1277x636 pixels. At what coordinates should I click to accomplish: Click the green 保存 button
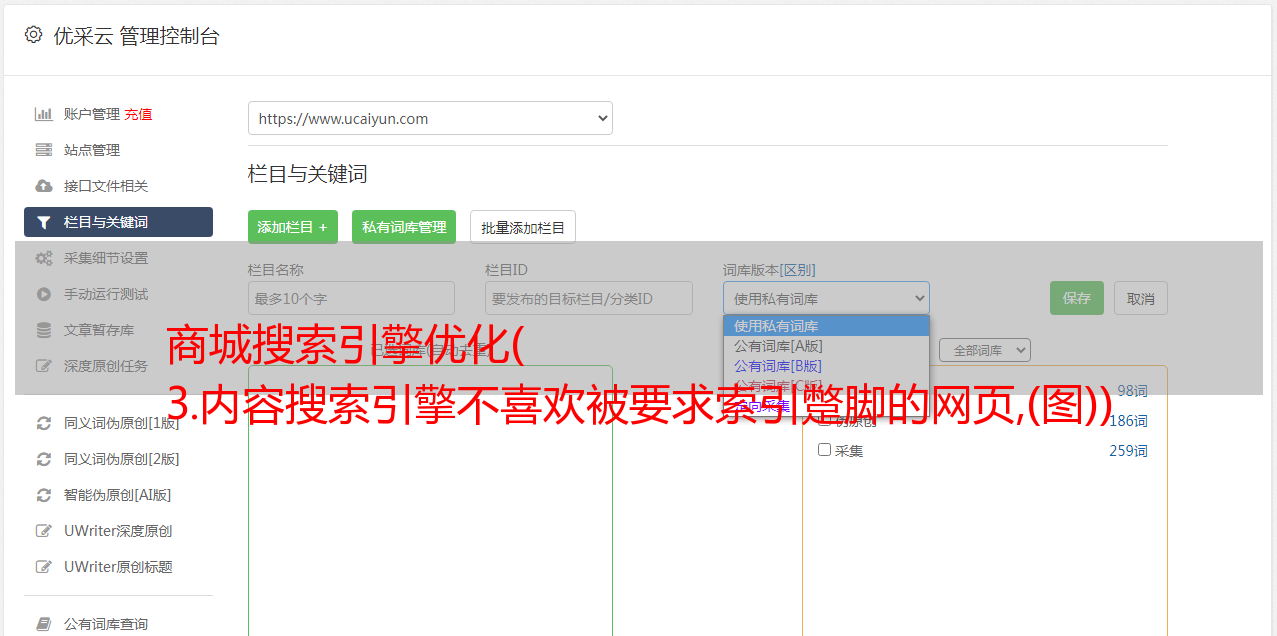(1077, 298)
